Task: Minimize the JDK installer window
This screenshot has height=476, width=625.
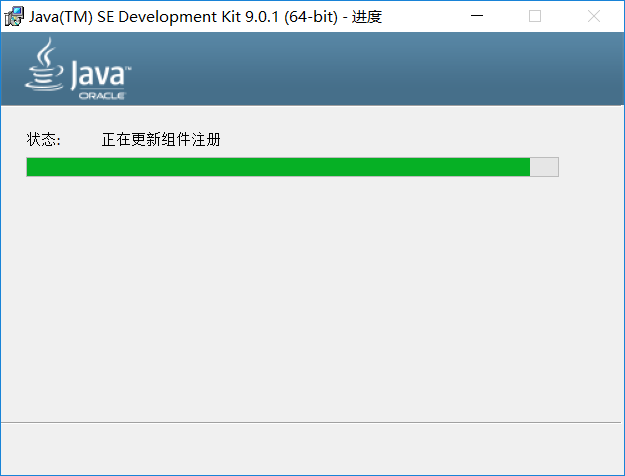Action: (477, 16)
